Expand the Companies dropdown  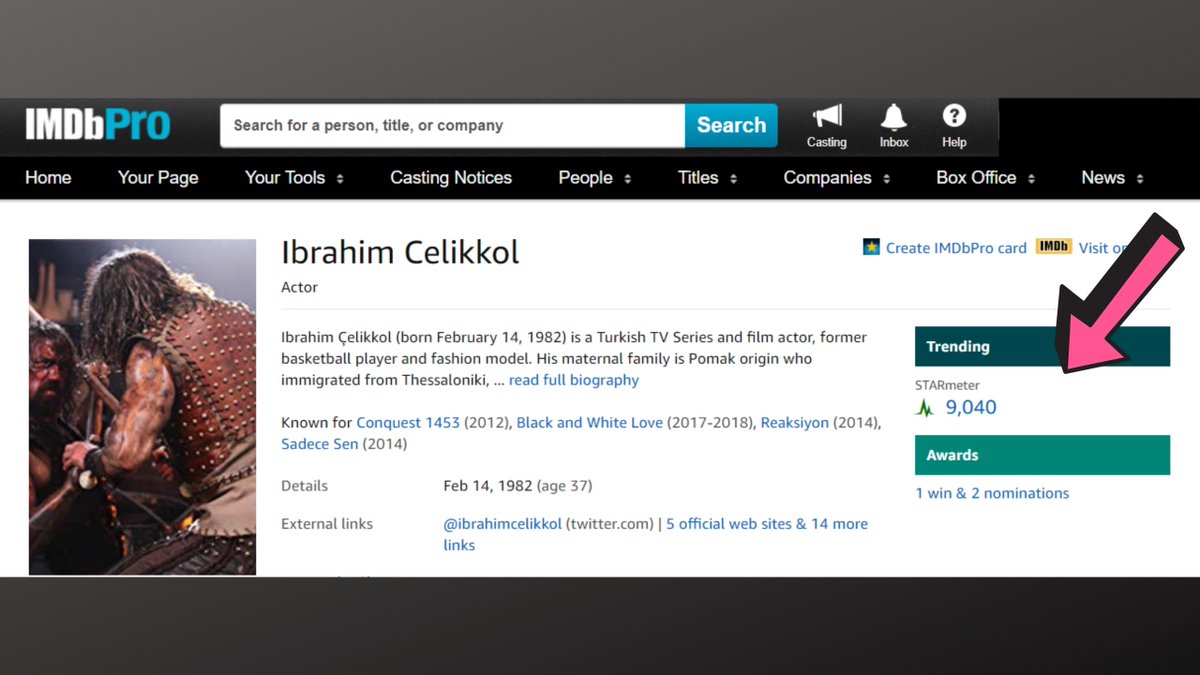[x=837, y=177]
